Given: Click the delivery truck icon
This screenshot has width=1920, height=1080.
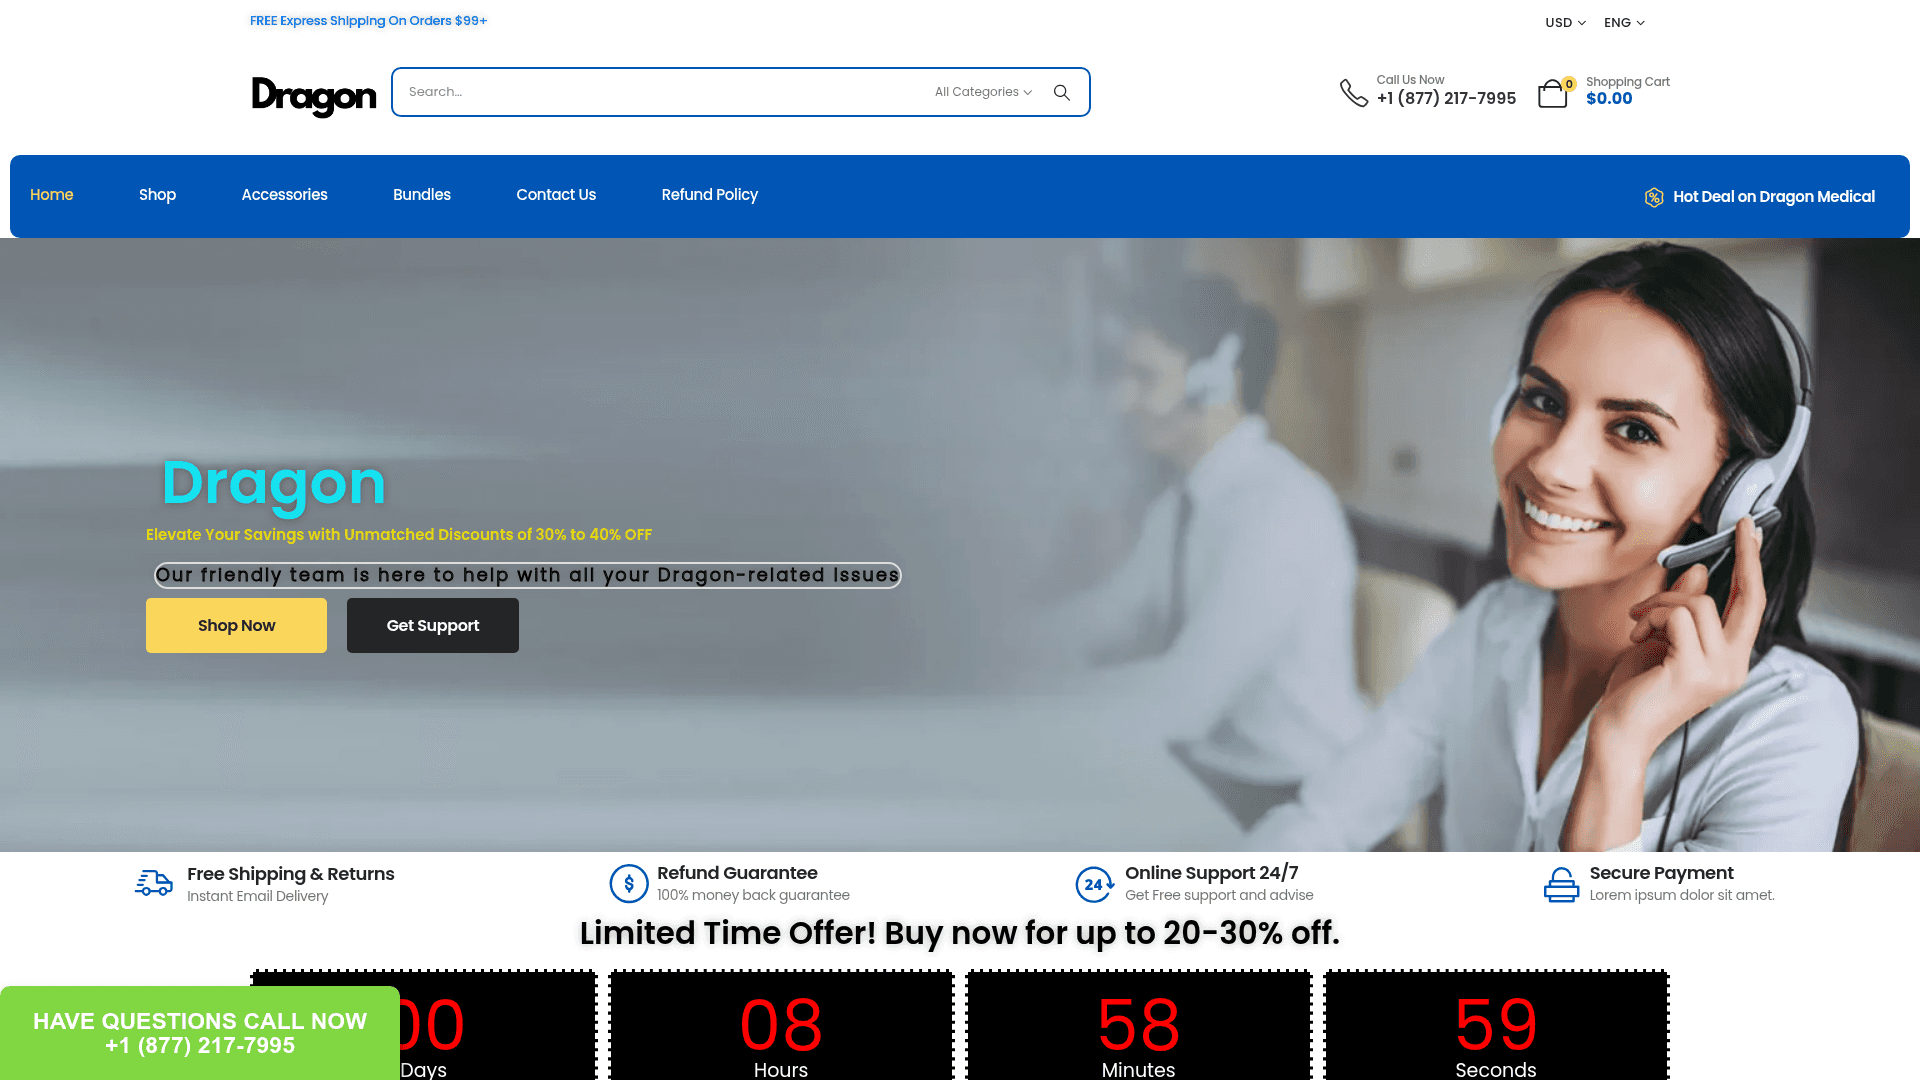Looking at the screenshot, I should click(154, 883).
